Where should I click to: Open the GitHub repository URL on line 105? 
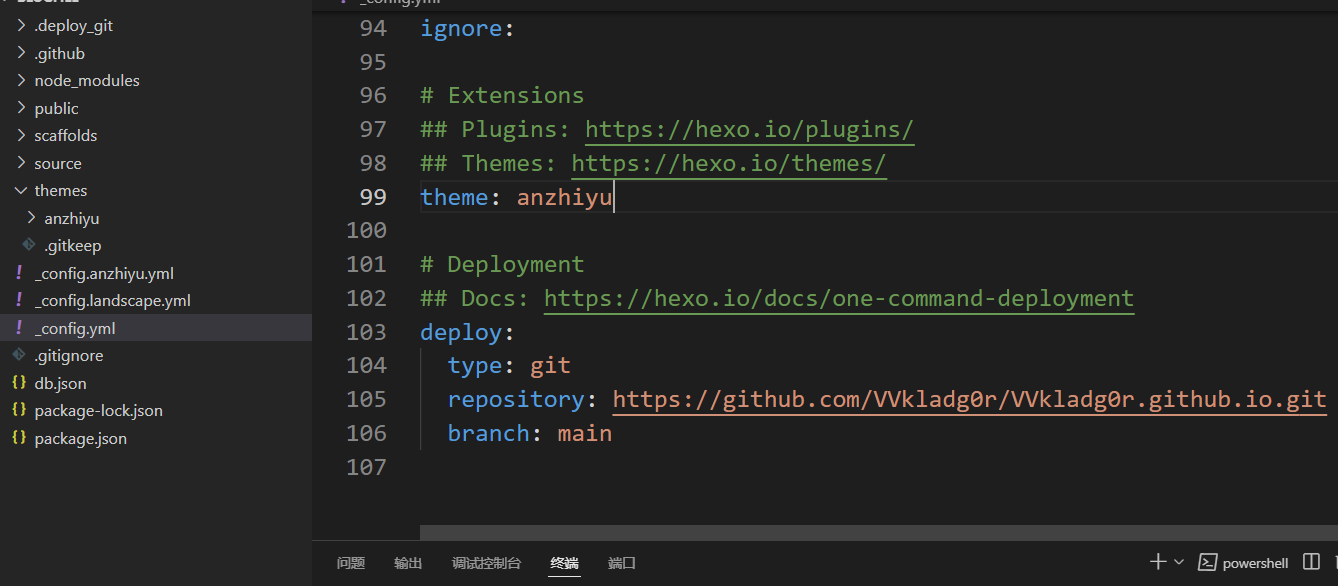point(968,400)
